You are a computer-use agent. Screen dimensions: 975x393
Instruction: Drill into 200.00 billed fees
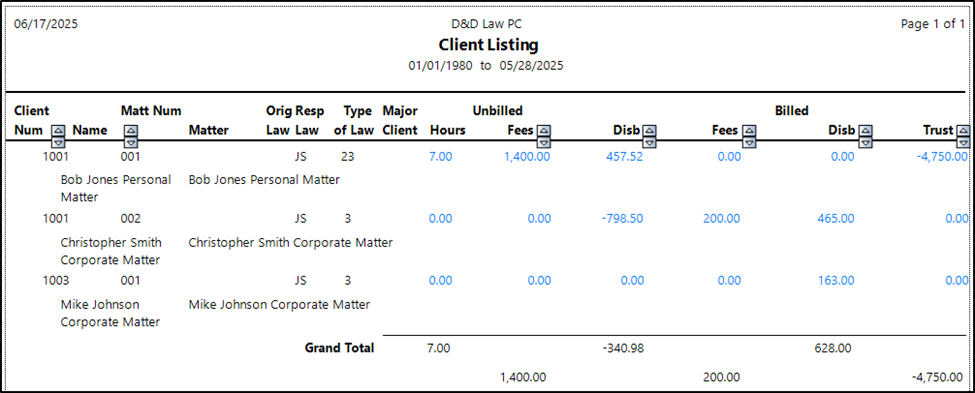722,219
